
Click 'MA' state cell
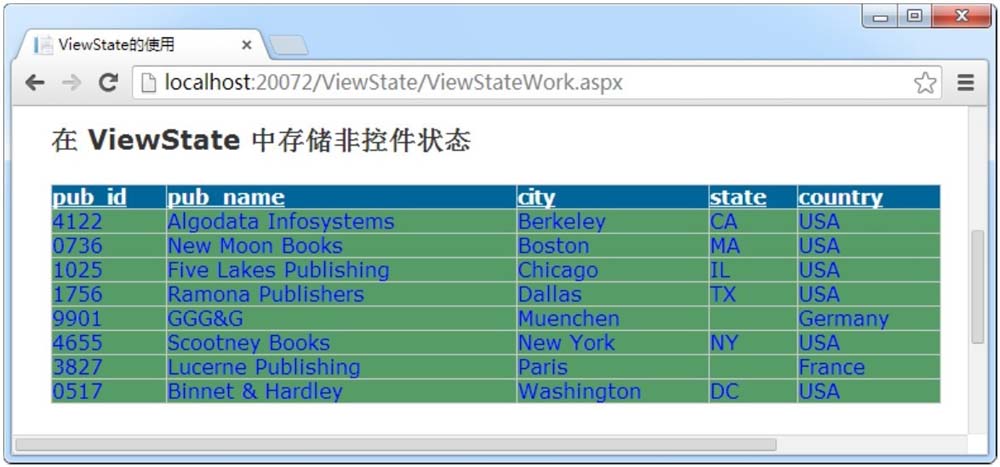(x=753, y=246)
